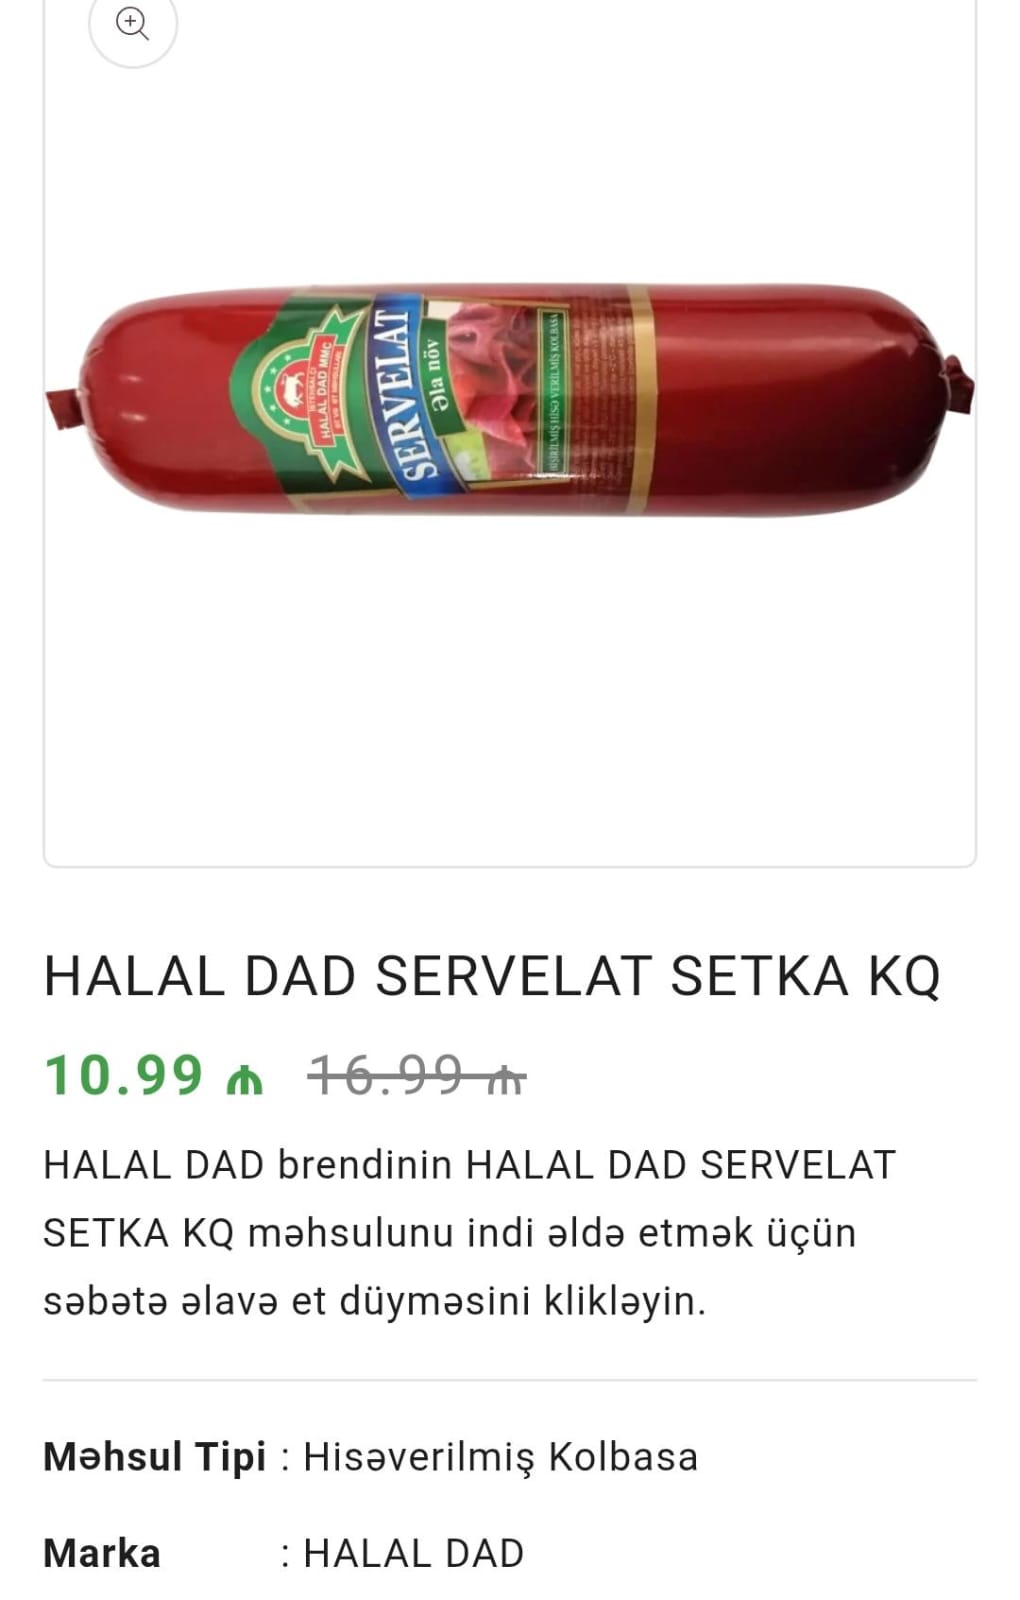Click the gray manat symbol beside old price
The height and width of the screenshot is (1600, 1020).
pyautogui.click(x=505, y=1080)
